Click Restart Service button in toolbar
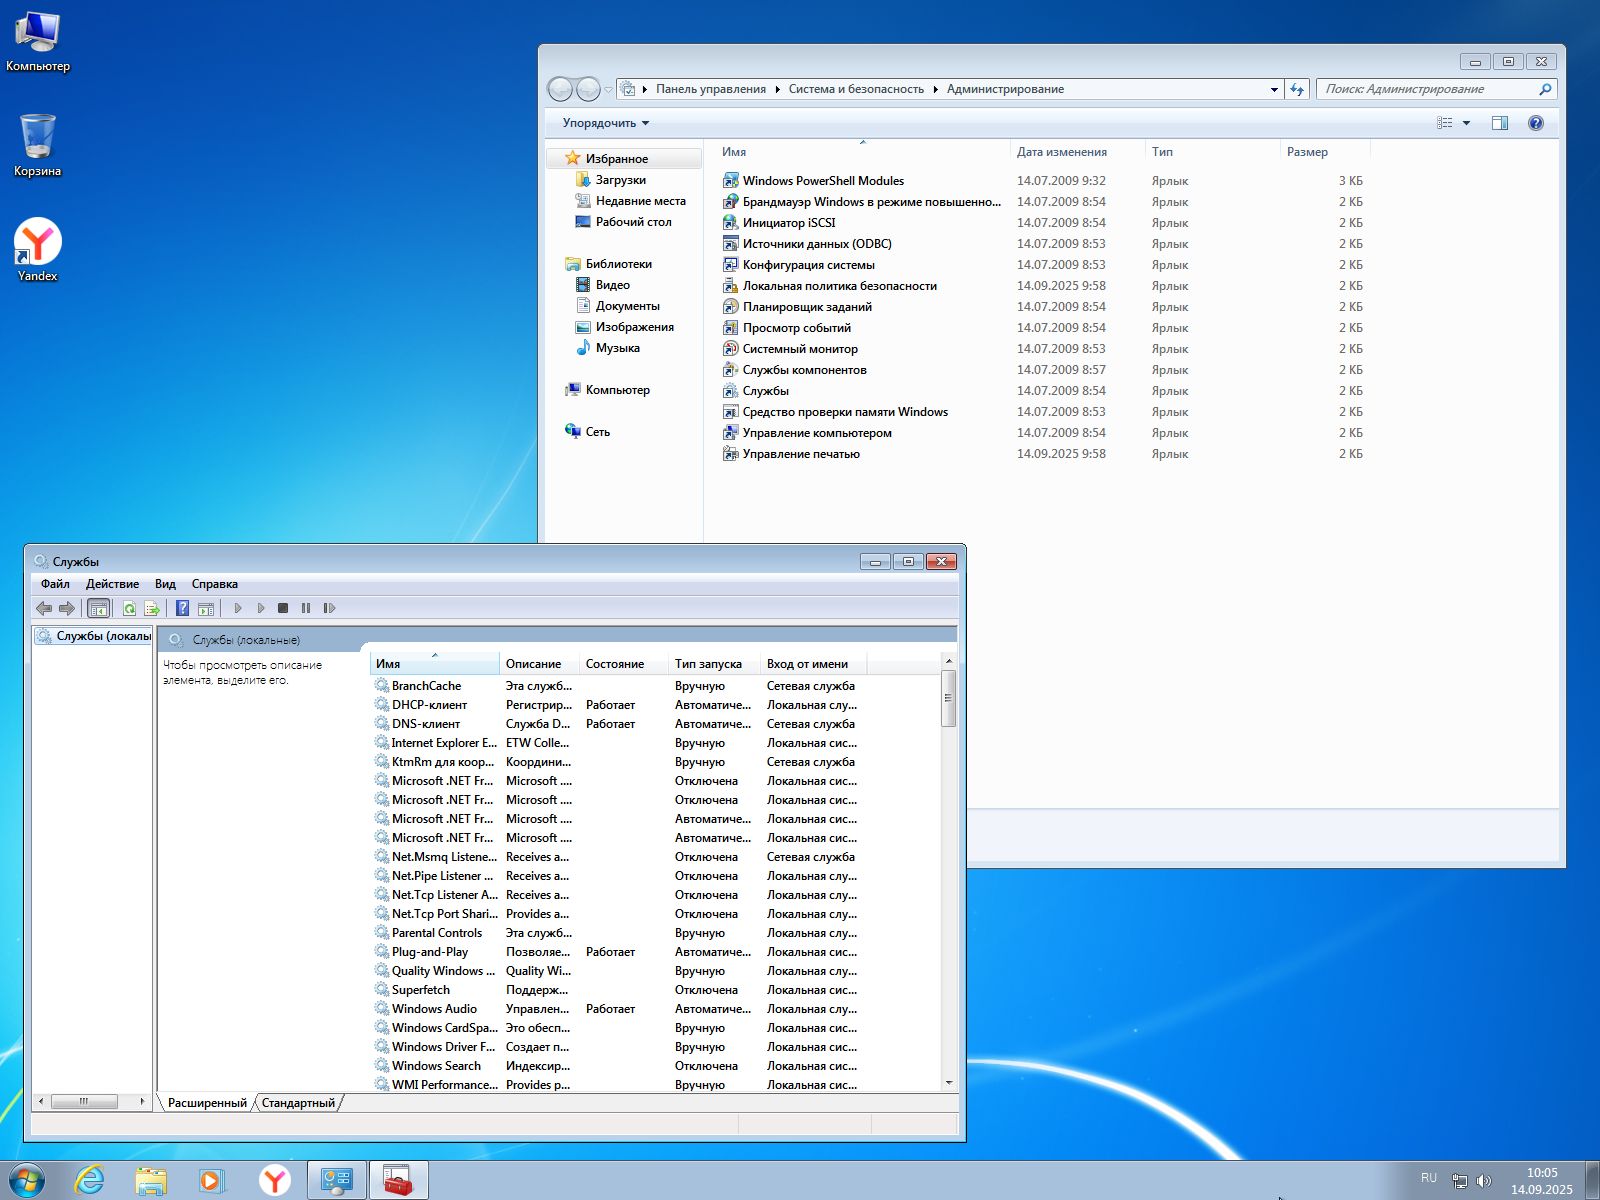1600x1200 pixels. (329, 608)
